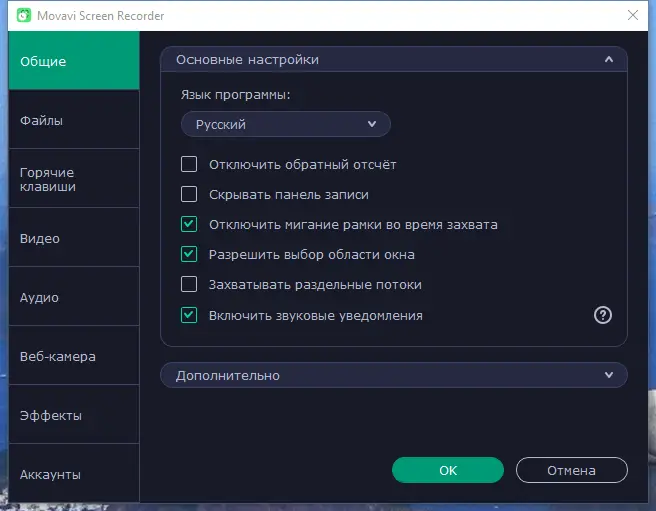Check the Скрывать панель записи option
656x511 pixels.
coord(189,195)
